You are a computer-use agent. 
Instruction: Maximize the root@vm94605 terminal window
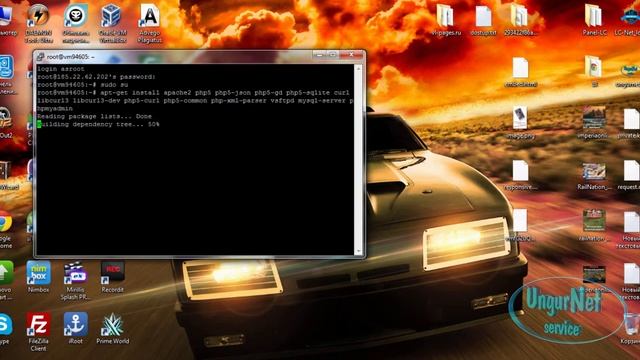332,54
